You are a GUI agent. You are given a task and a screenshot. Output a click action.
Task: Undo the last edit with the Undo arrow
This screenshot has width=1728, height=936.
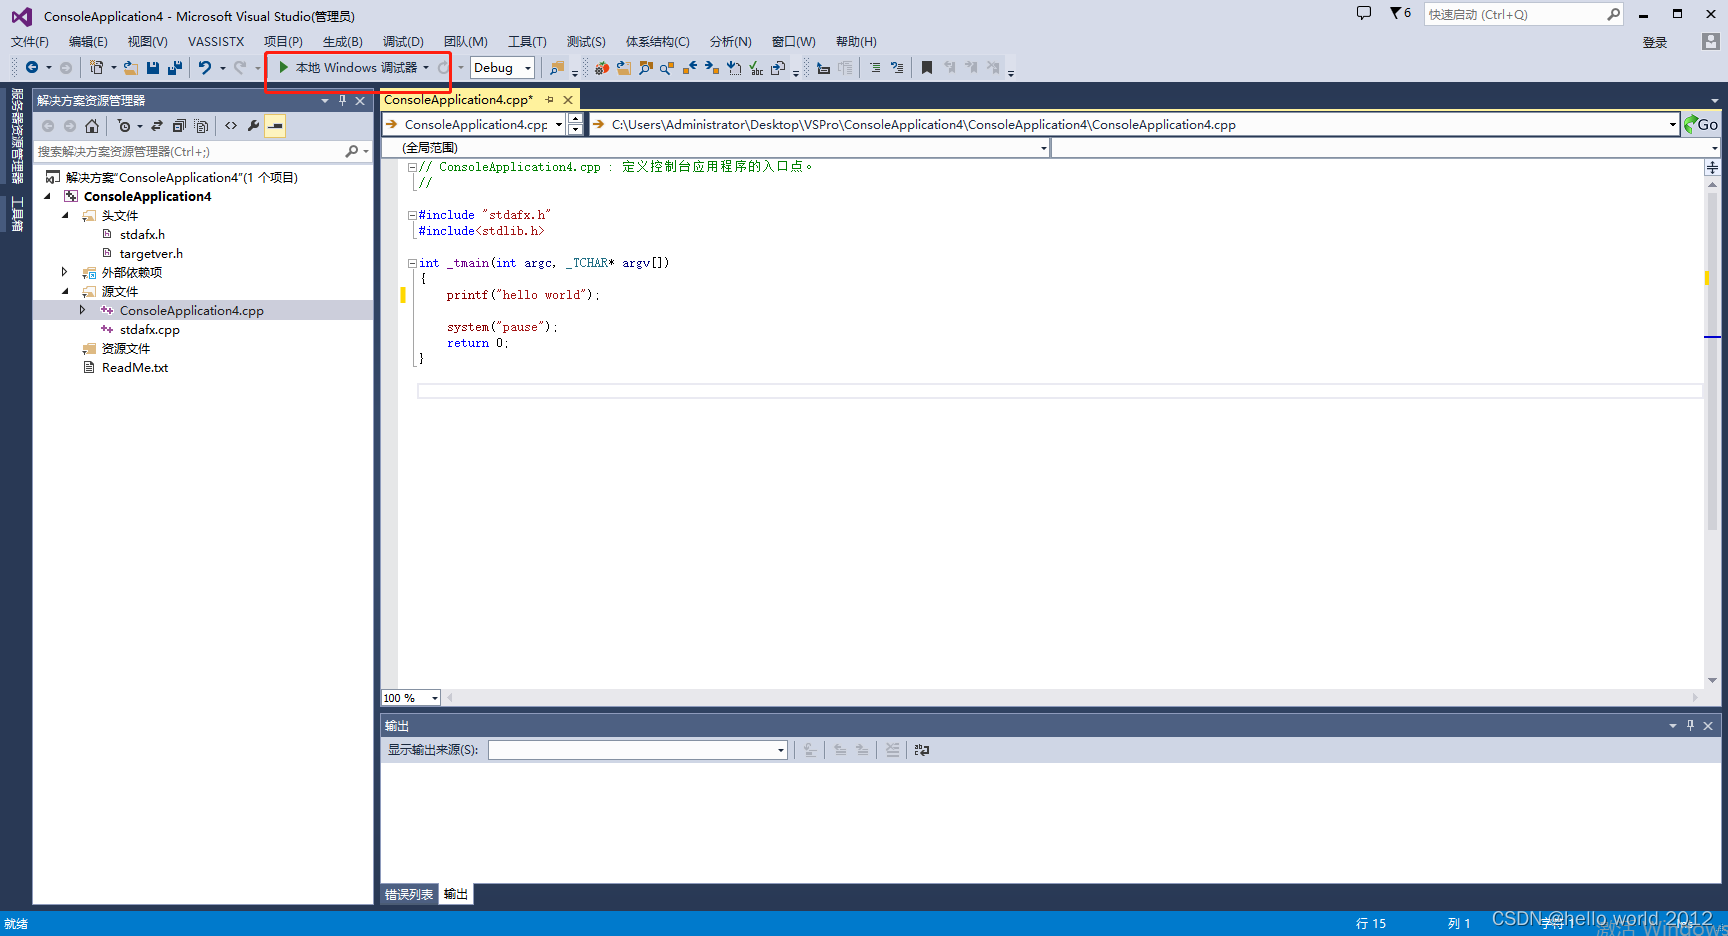[x=205, y=68]
